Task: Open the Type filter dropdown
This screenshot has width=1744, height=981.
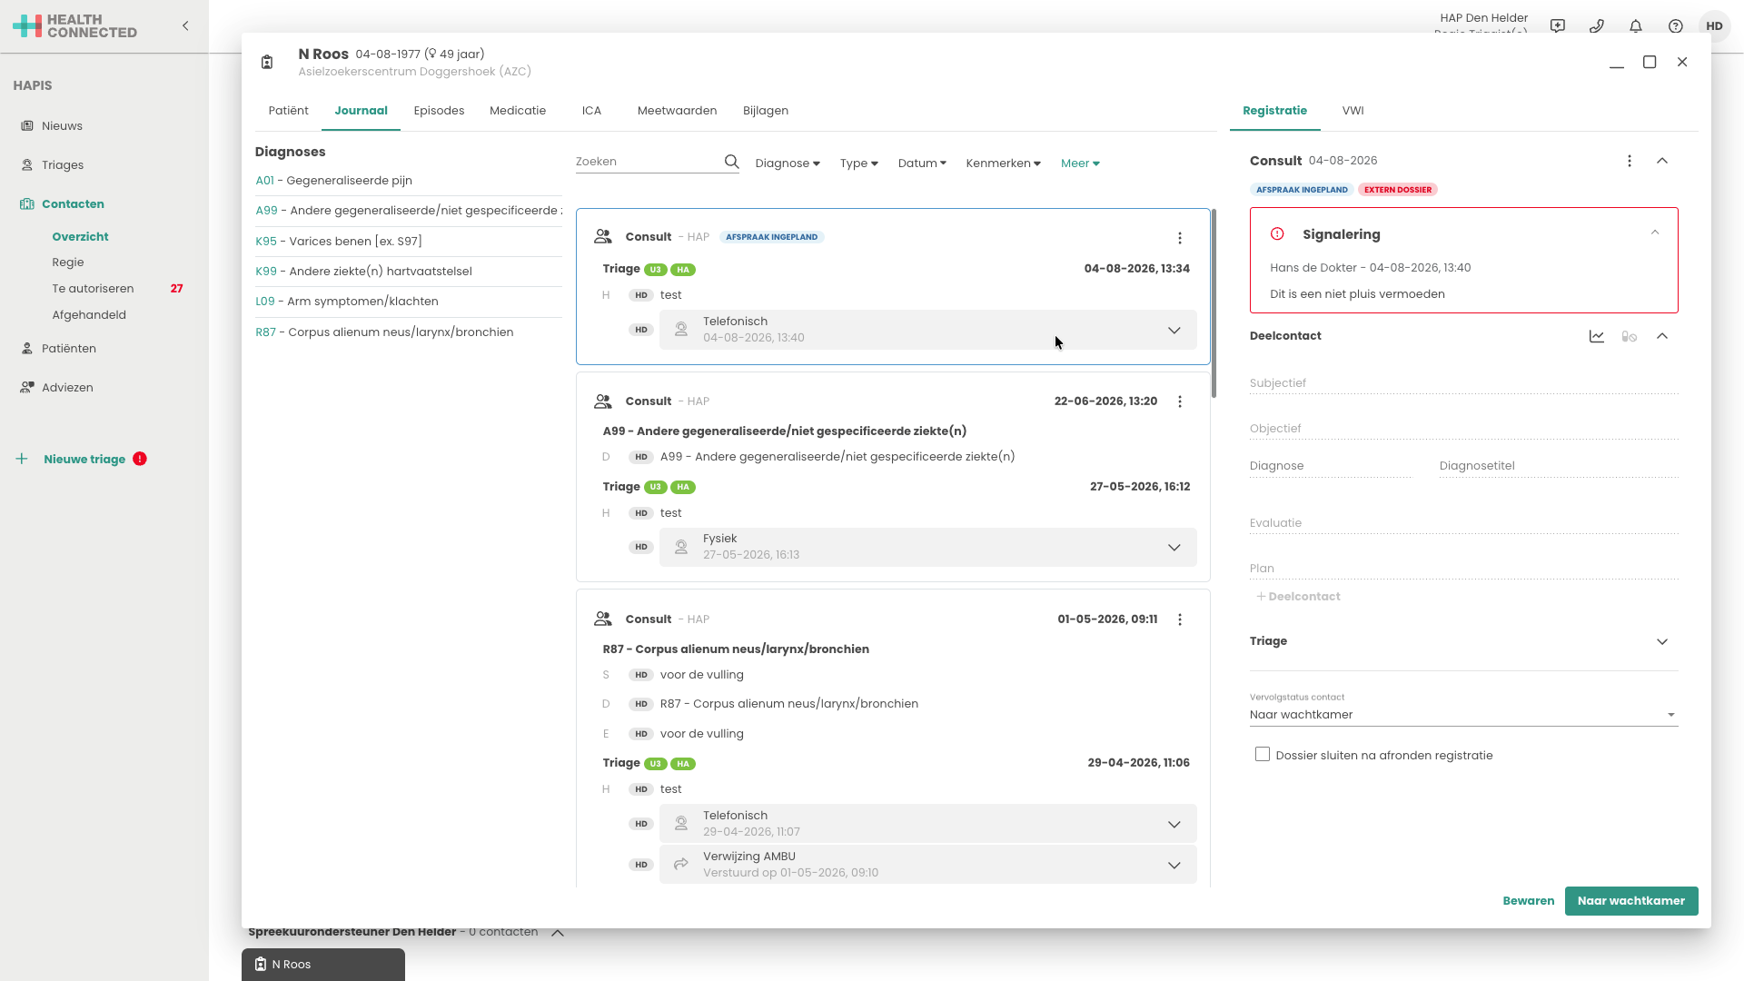Action: (x=859, y=163)
